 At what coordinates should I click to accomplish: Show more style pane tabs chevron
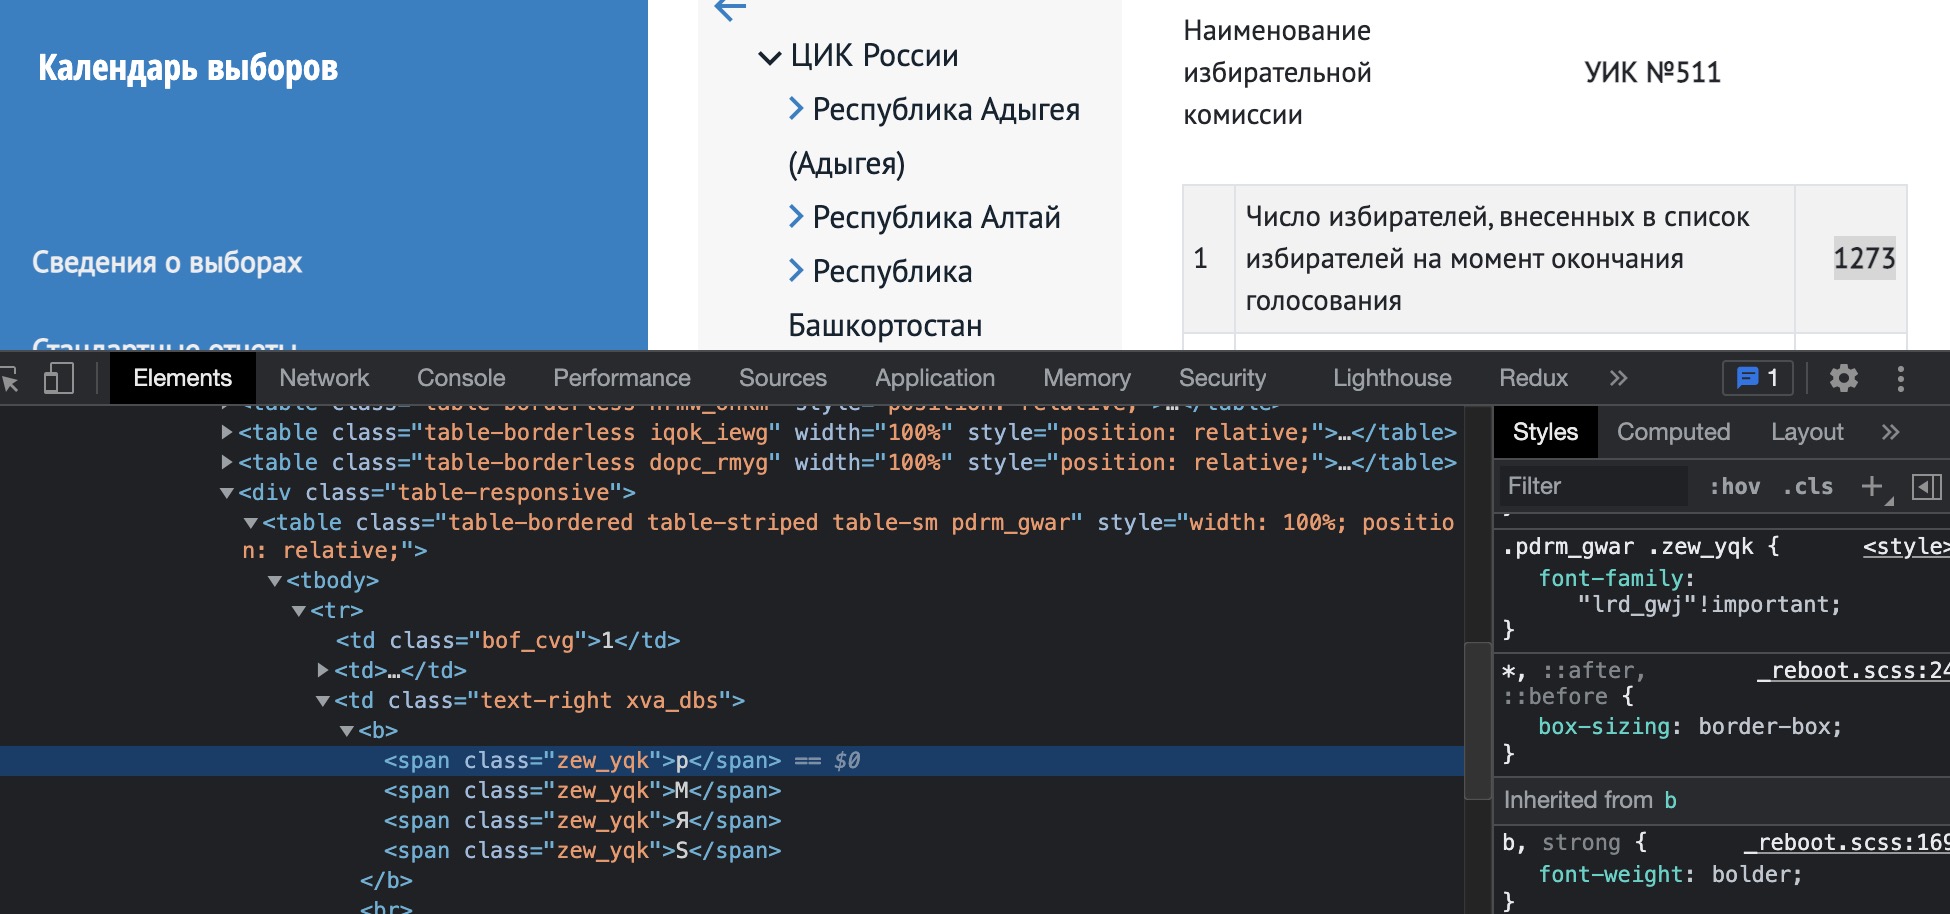(x=1889, y=432)
